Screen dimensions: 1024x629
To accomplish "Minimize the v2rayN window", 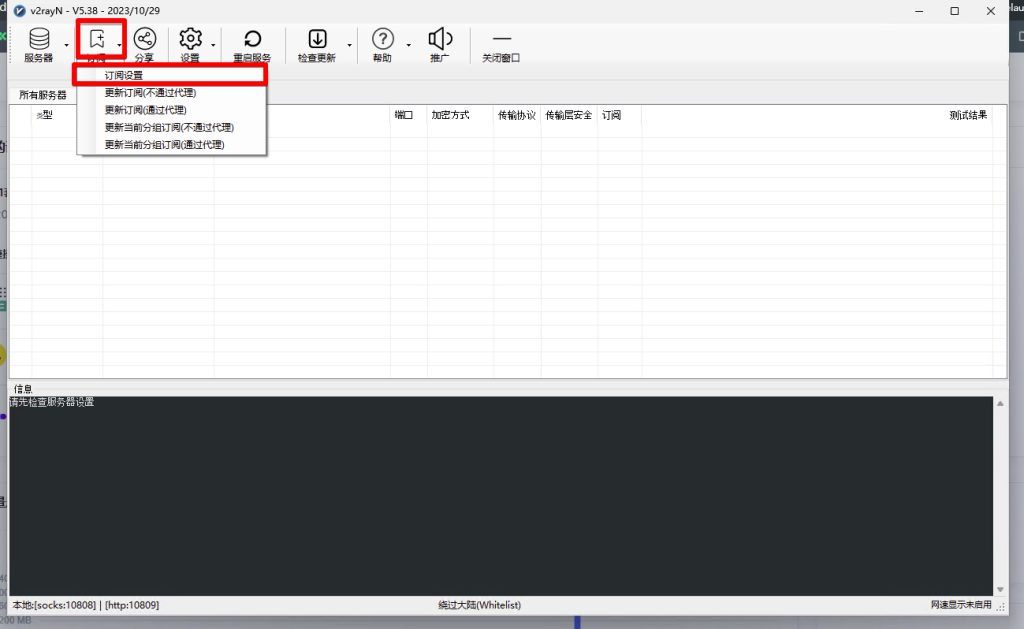I will tap(919, 11).
